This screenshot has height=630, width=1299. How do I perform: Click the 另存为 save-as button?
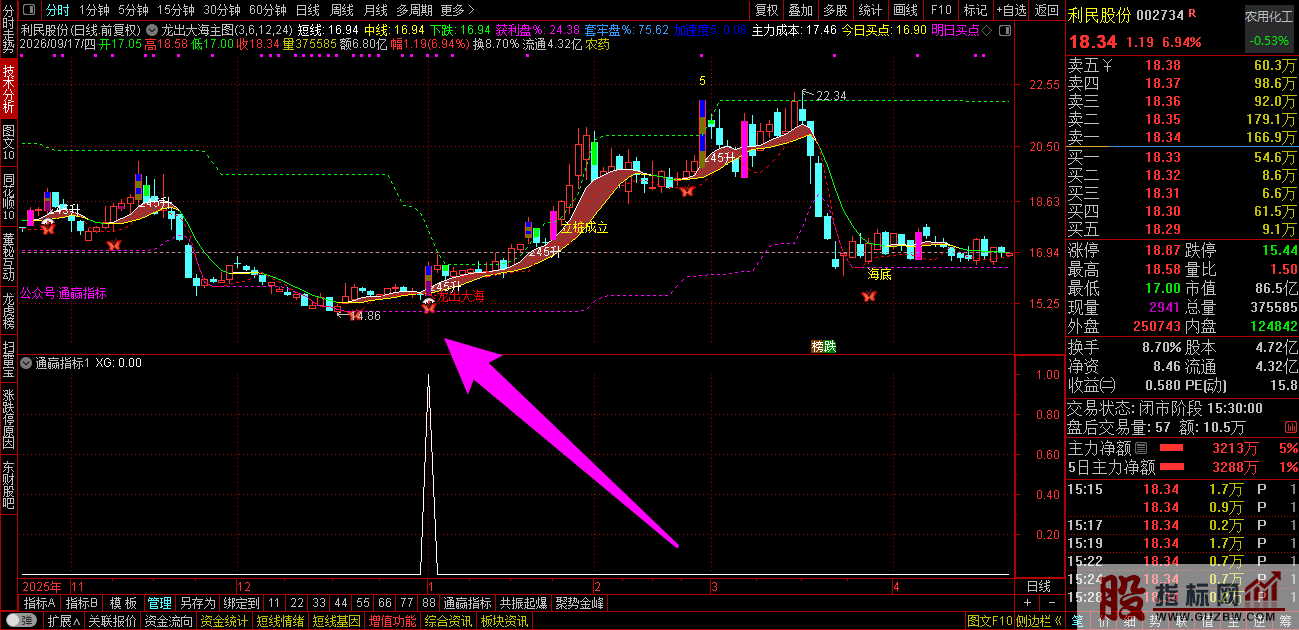coord(197,603)
